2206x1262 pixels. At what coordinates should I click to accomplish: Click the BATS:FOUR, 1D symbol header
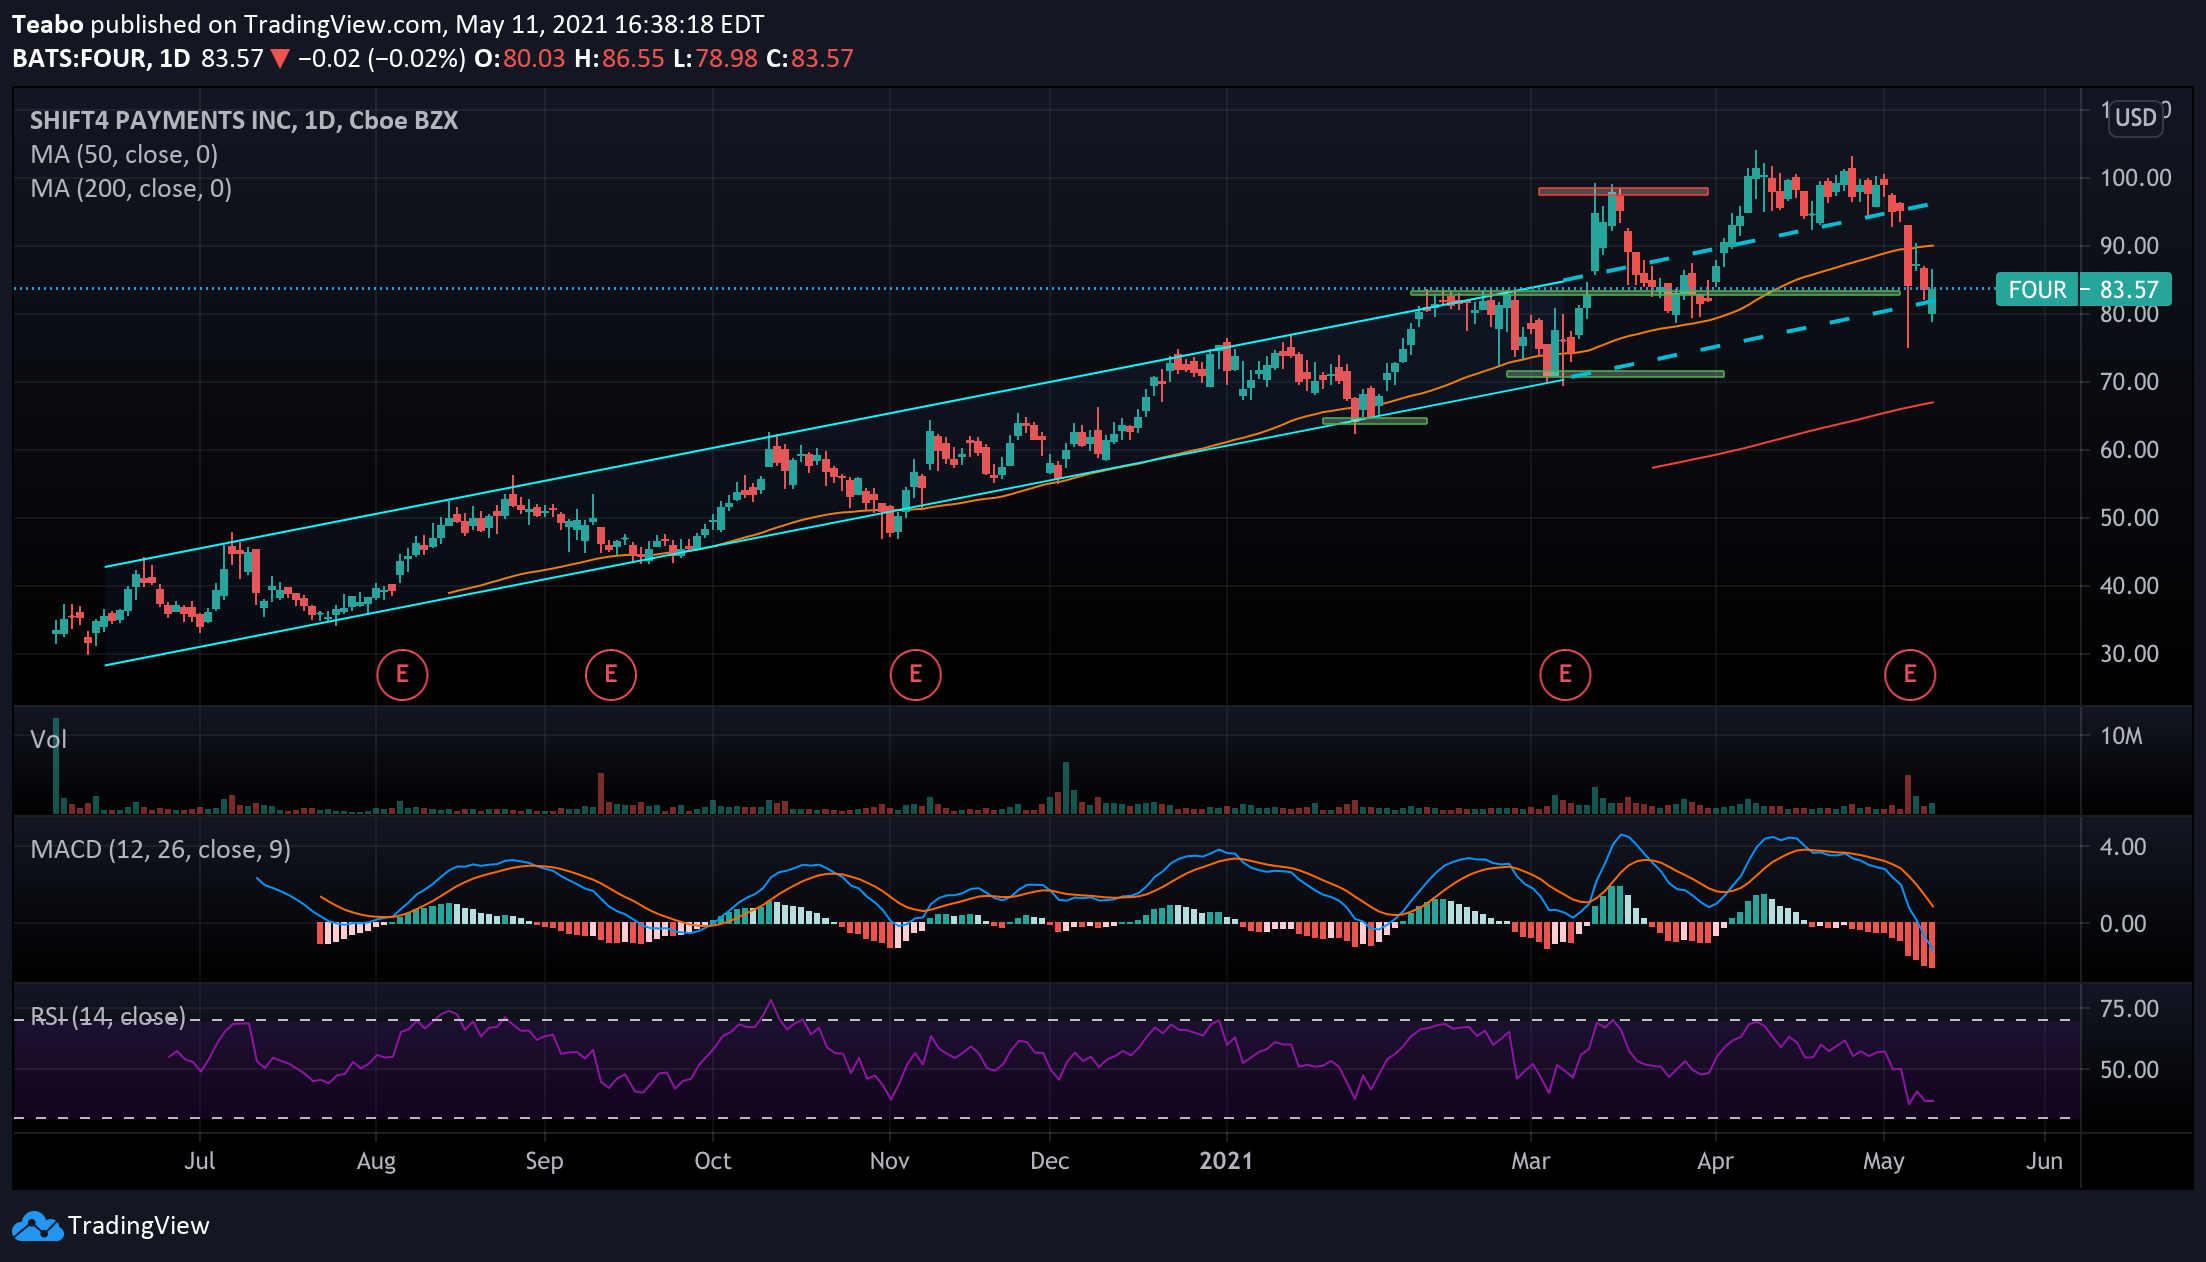coord(101,58)
